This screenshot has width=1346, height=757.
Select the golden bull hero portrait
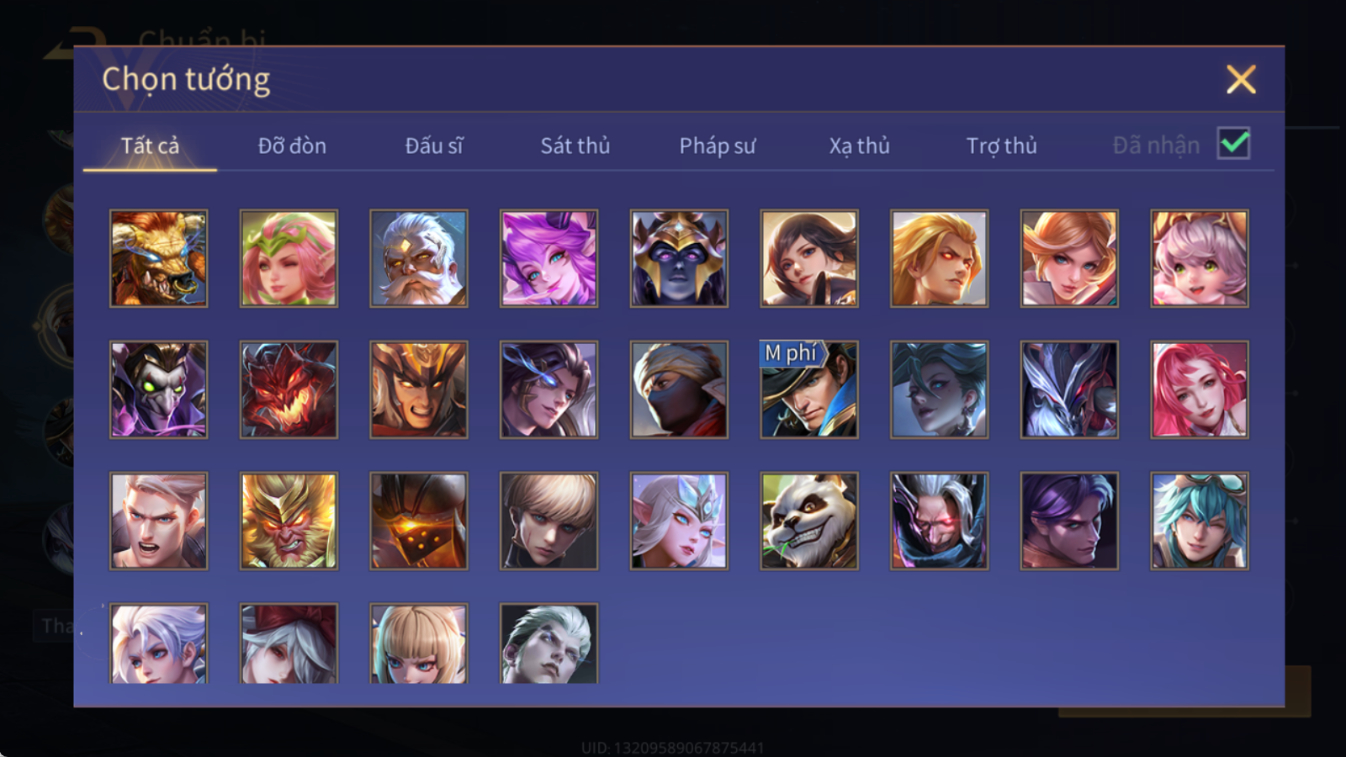(159, 258)
